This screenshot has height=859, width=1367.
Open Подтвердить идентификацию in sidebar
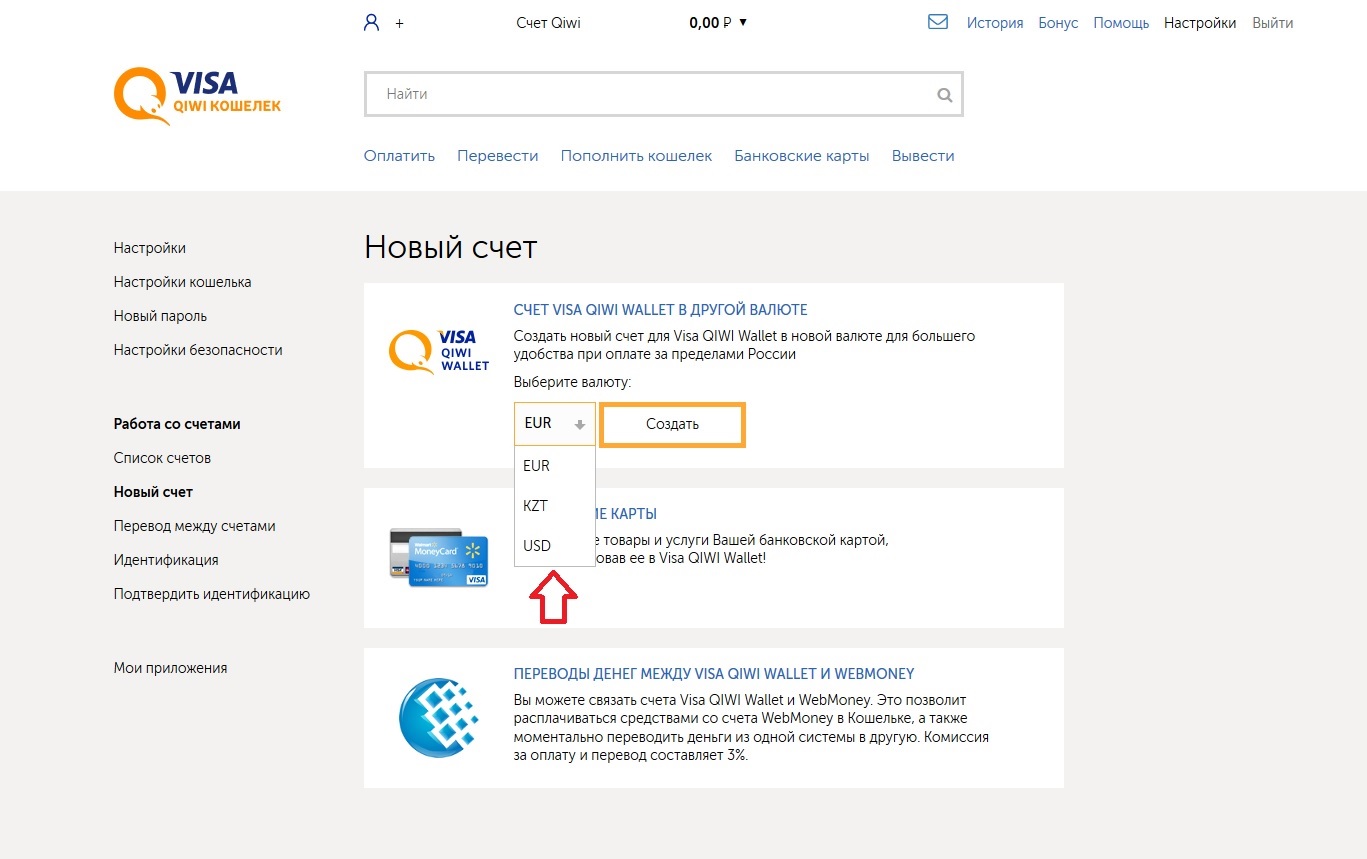(x=212, y=594)
